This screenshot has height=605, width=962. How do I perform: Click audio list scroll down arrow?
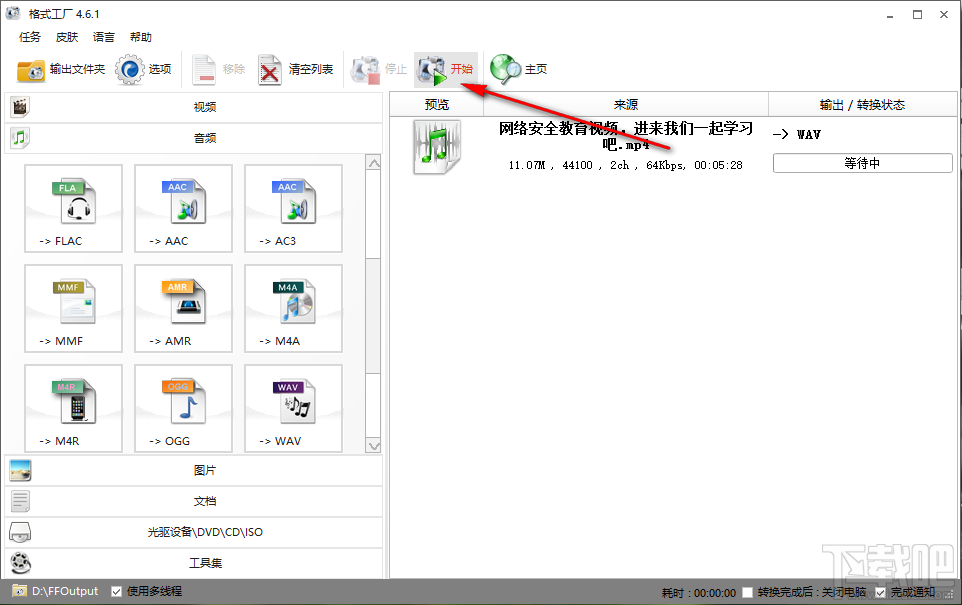[373, 446]
